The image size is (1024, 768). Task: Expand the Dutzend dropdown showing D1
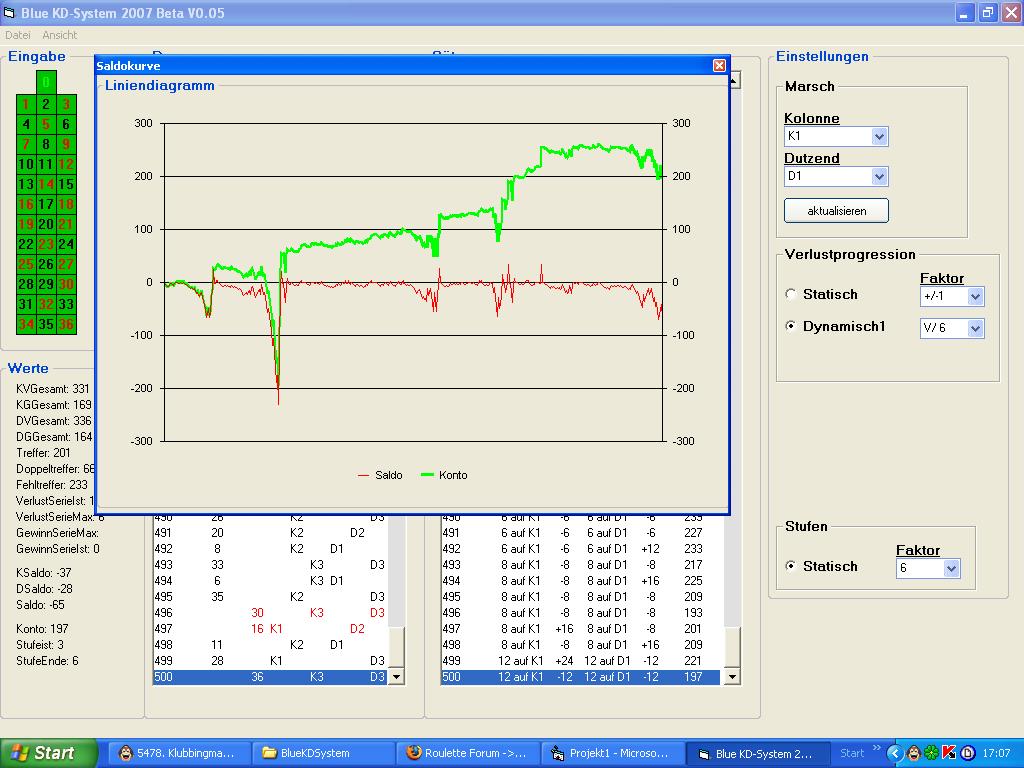click(879, 176)
